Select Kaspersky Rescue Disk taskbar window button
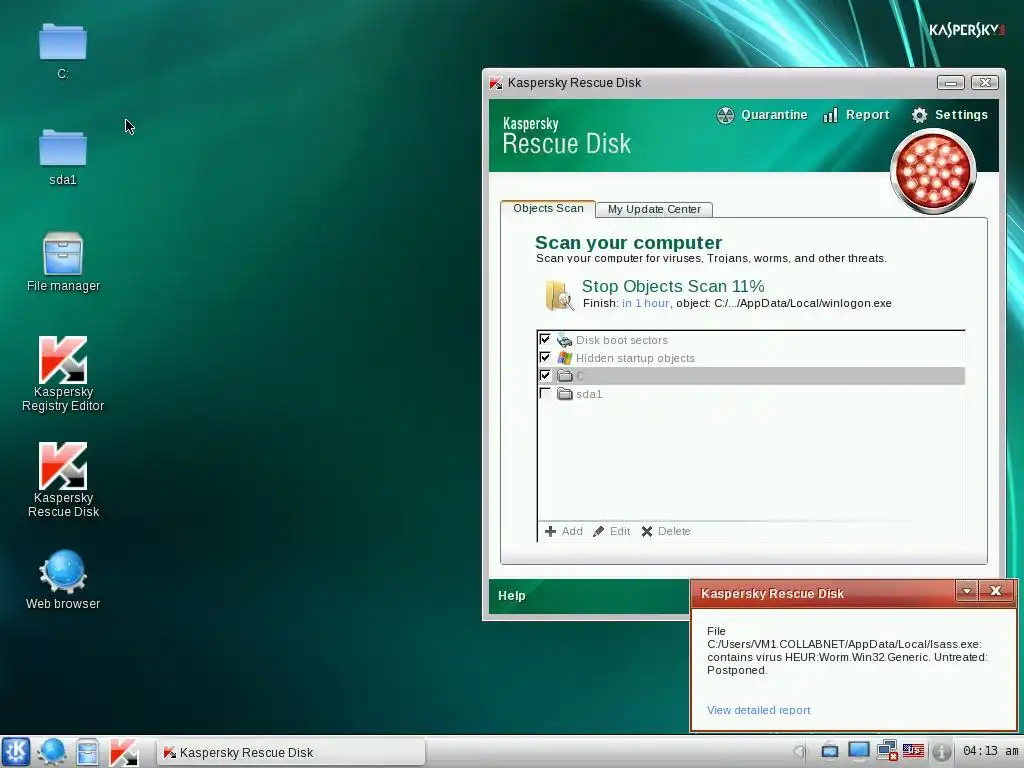Screen dimensions: 1024x768 pos(291,752)
